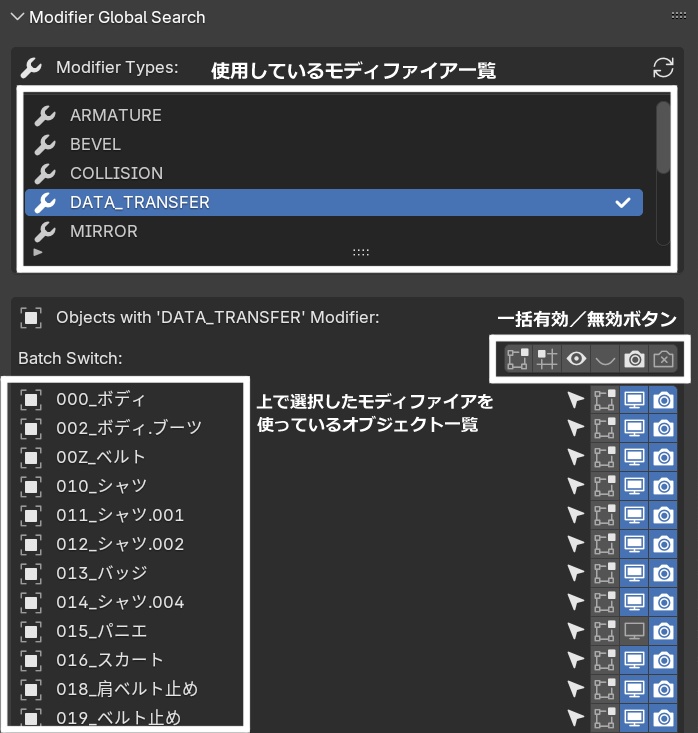Batch enable on-cage display

pyautogui.click(x=547, y=359)
